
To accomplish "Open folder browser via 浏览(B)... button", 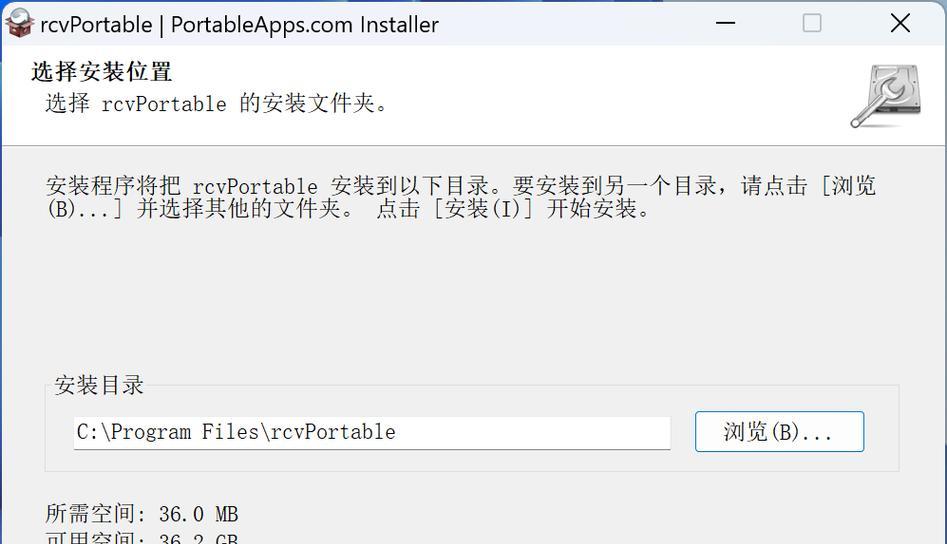I will point(779,431).
